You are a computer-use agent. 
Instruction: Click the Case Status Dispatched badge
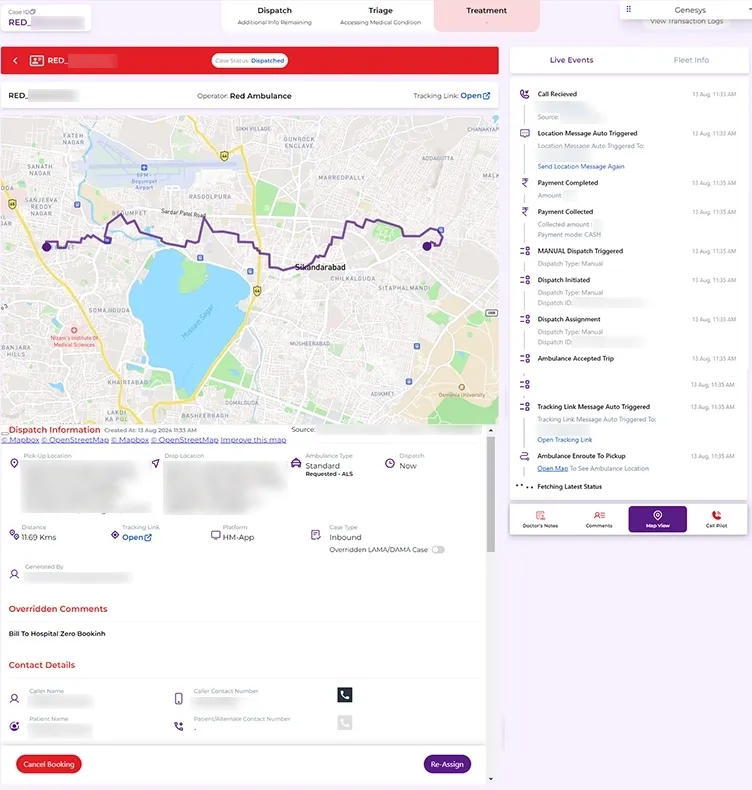(249, 60)
